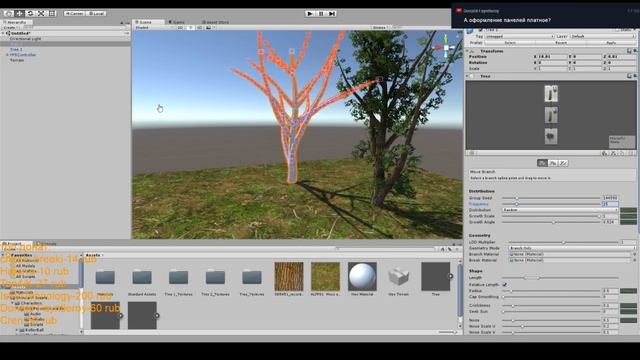640x360 pixels.
Task: Toggle the Relative Length checkbox
Action: [505, 284]
